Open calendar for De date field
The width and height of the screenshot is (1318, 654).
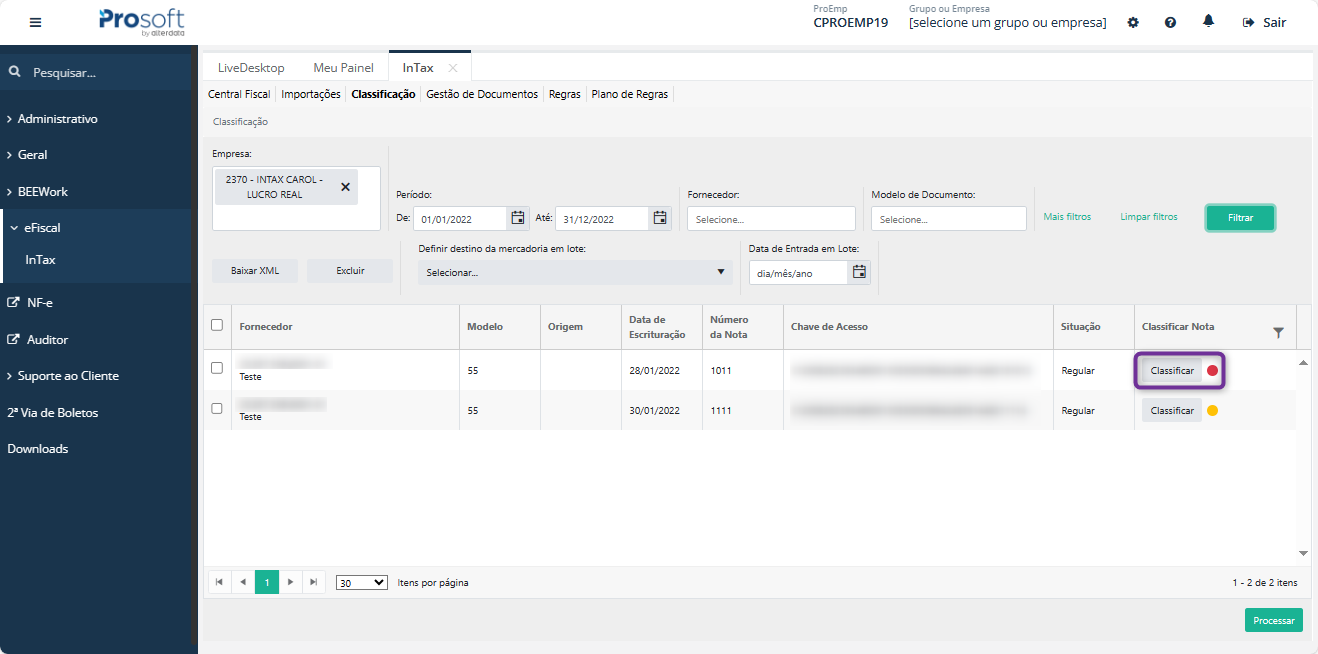point(518,218)
